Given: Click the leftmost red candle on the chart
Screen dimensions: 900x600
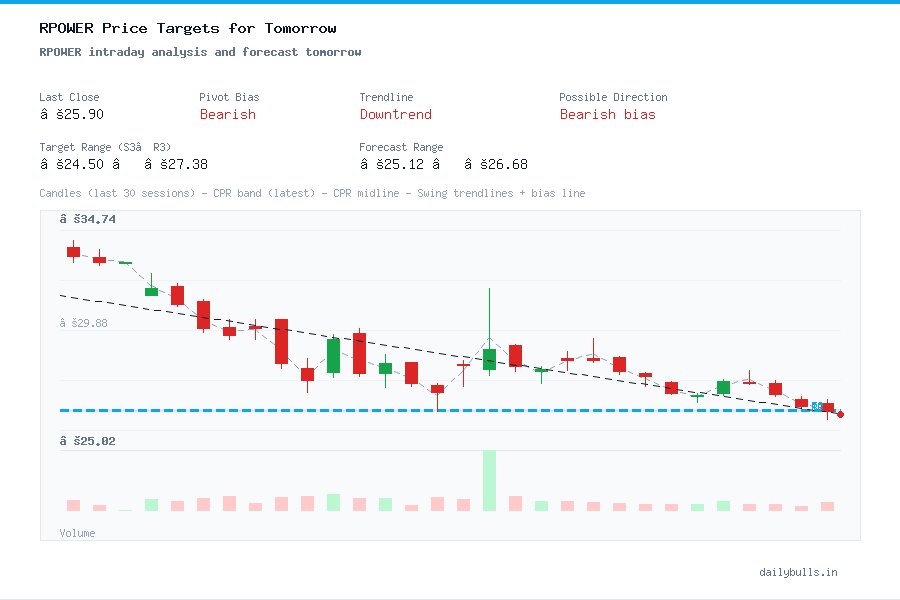Looking at the screenshot, I should click(73, 253).
